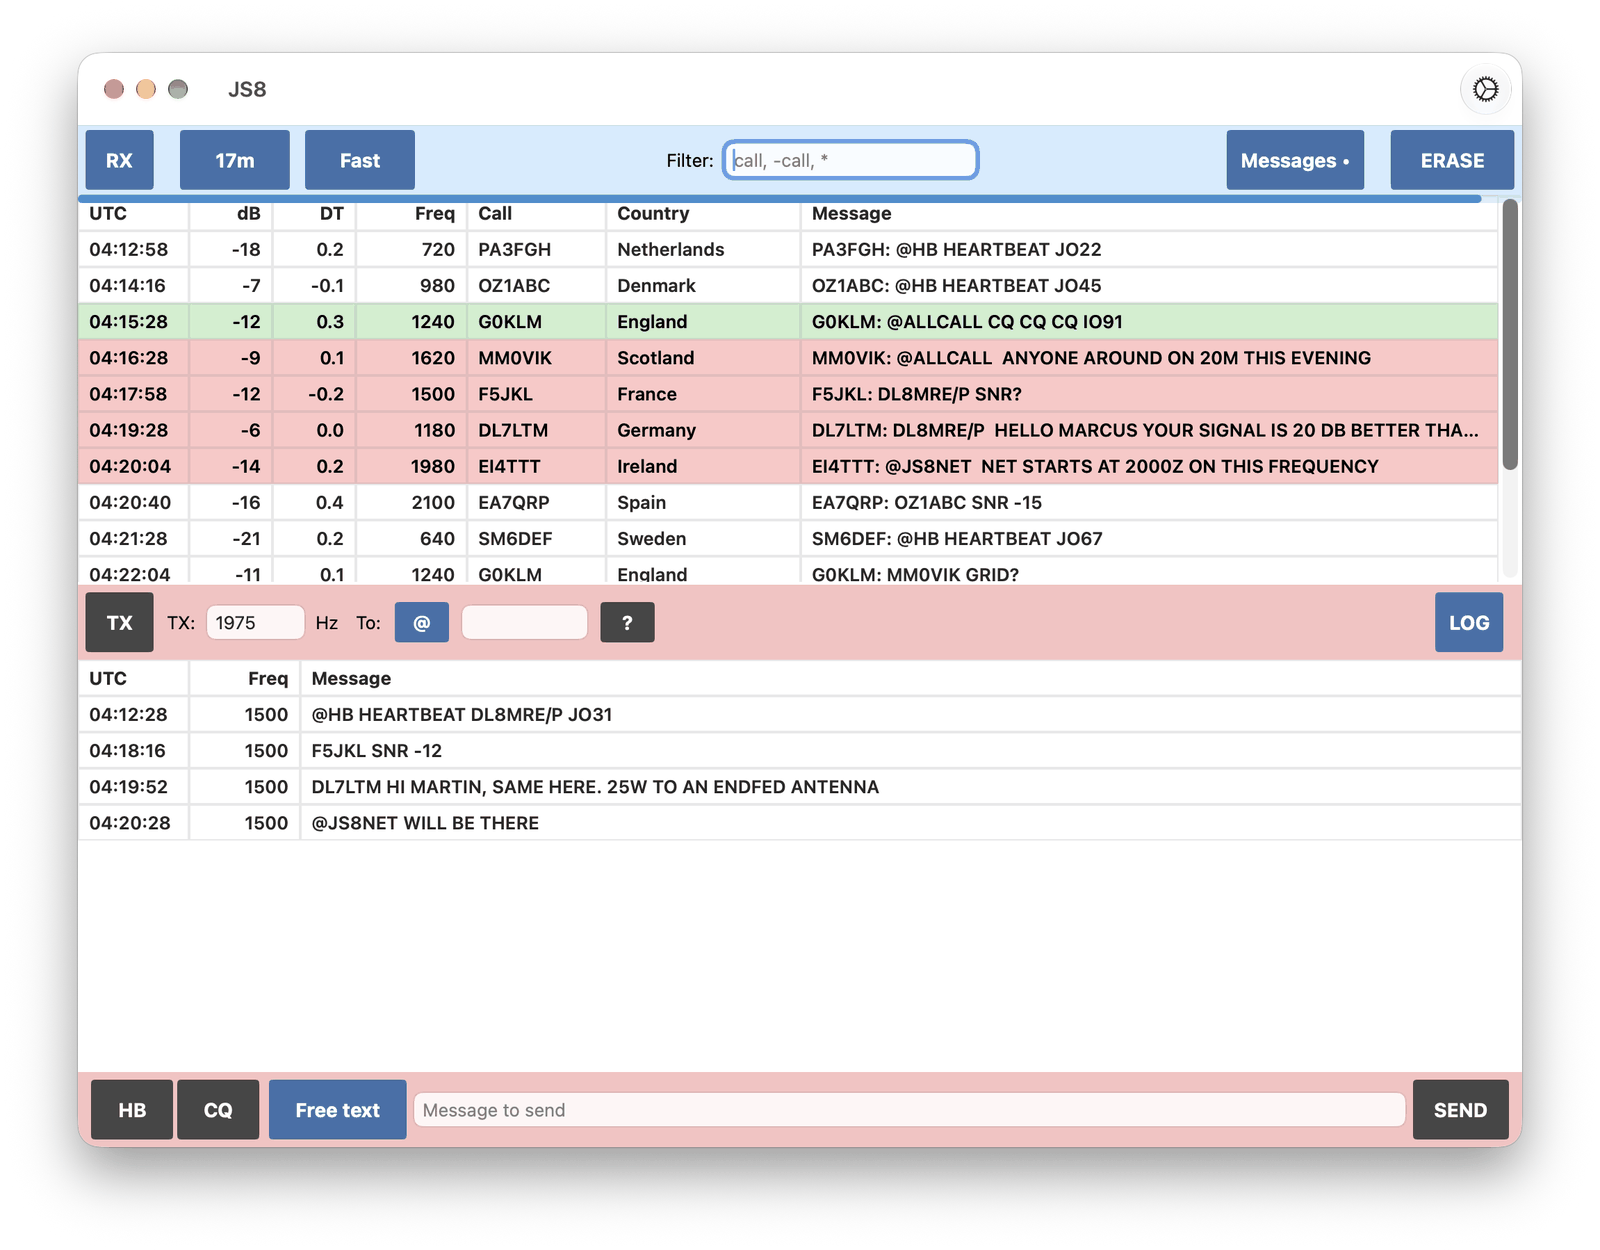Click the @ group address button

click(x=422, y=622)
